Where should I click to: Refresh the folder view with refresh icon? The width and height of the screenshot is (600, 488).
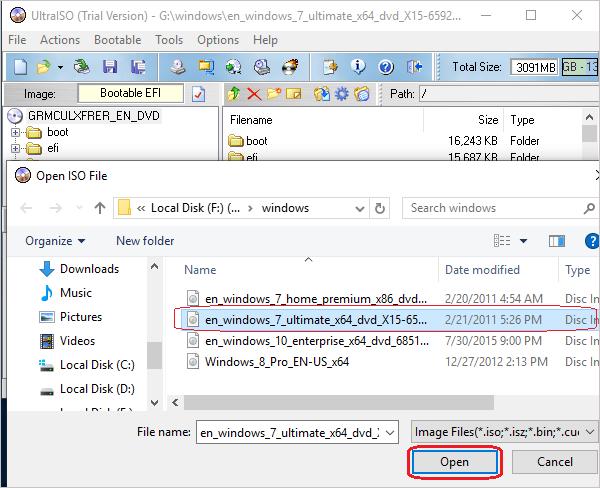click(380, 209)
